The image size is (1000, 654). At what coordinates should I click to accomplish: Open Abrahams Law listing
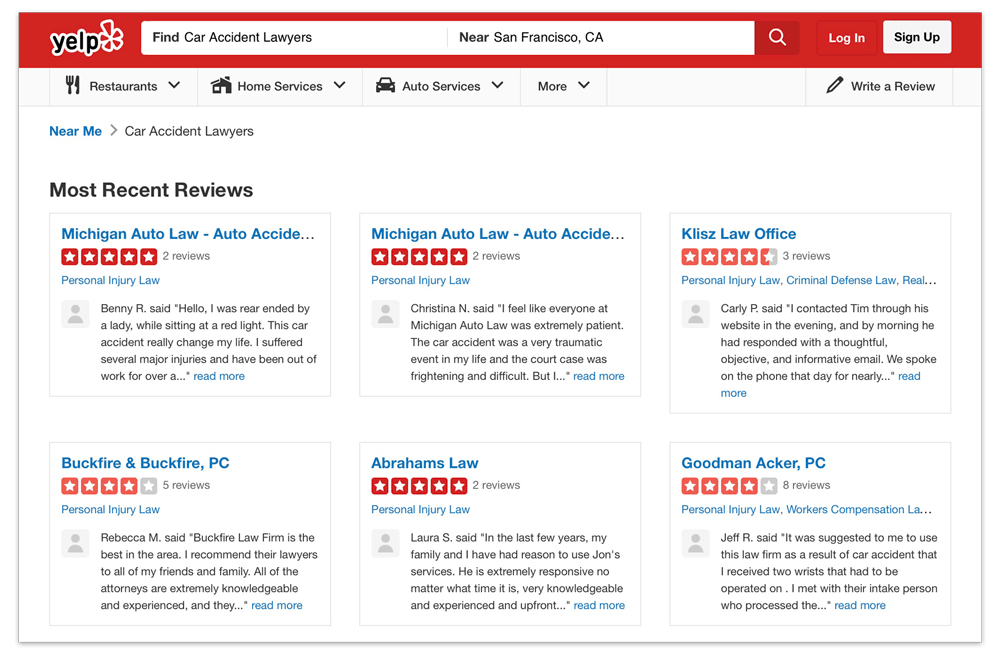[x=425, y=463]
